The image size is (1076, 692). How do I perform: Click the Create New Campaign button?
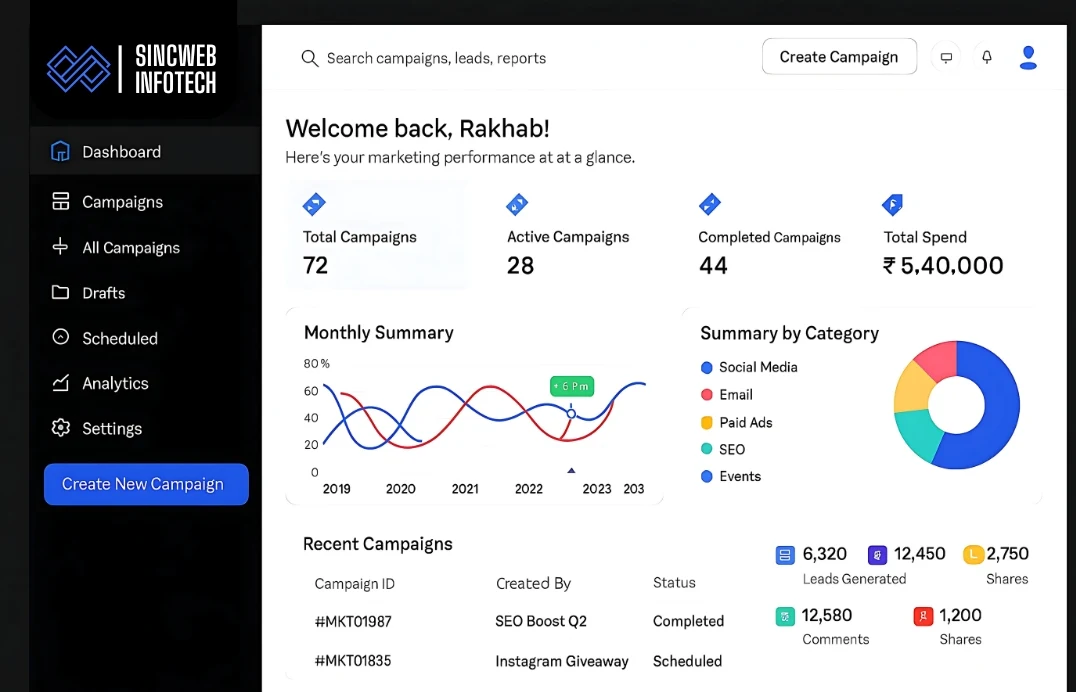point(146,484)
